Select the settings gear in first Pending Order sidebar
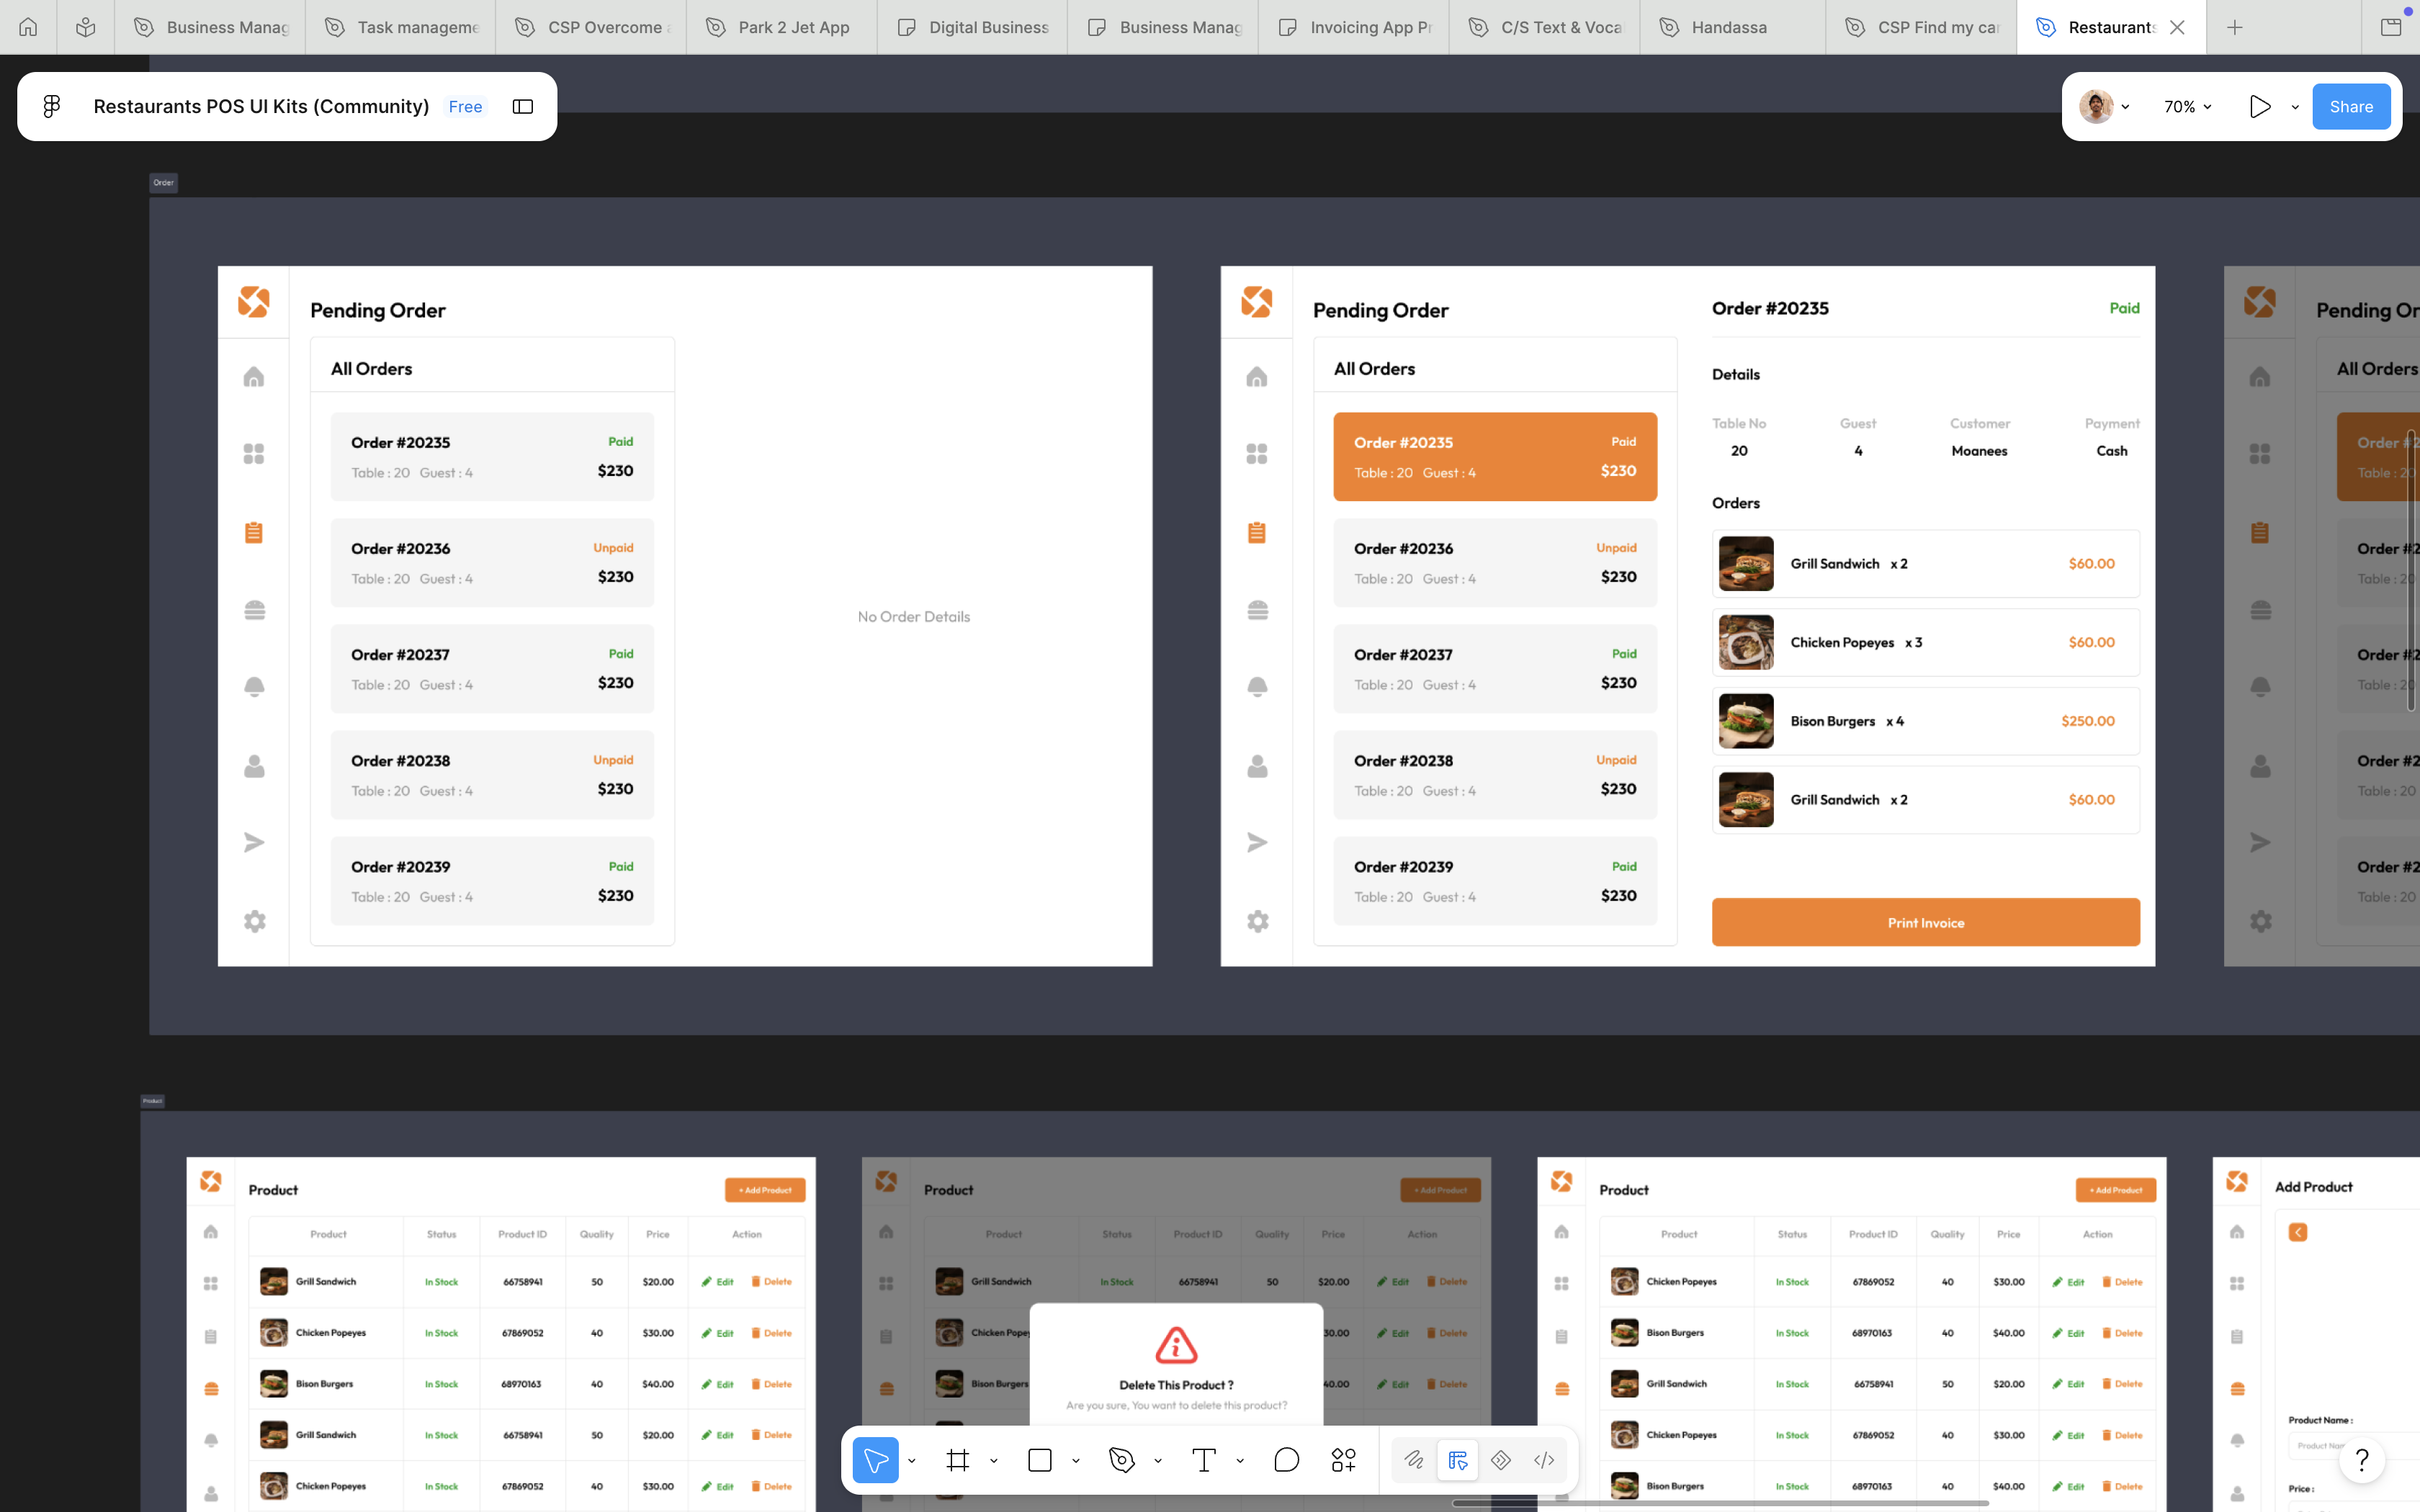This screenshot has width=2420, height=1512. pyautogui.click(x=254, y=921)
